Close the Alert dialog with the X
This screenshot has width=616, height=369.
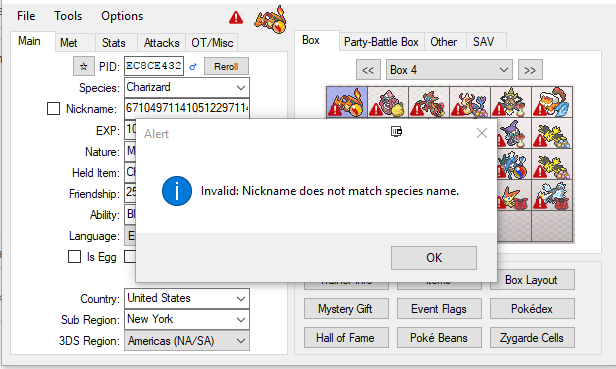[482, 133]
